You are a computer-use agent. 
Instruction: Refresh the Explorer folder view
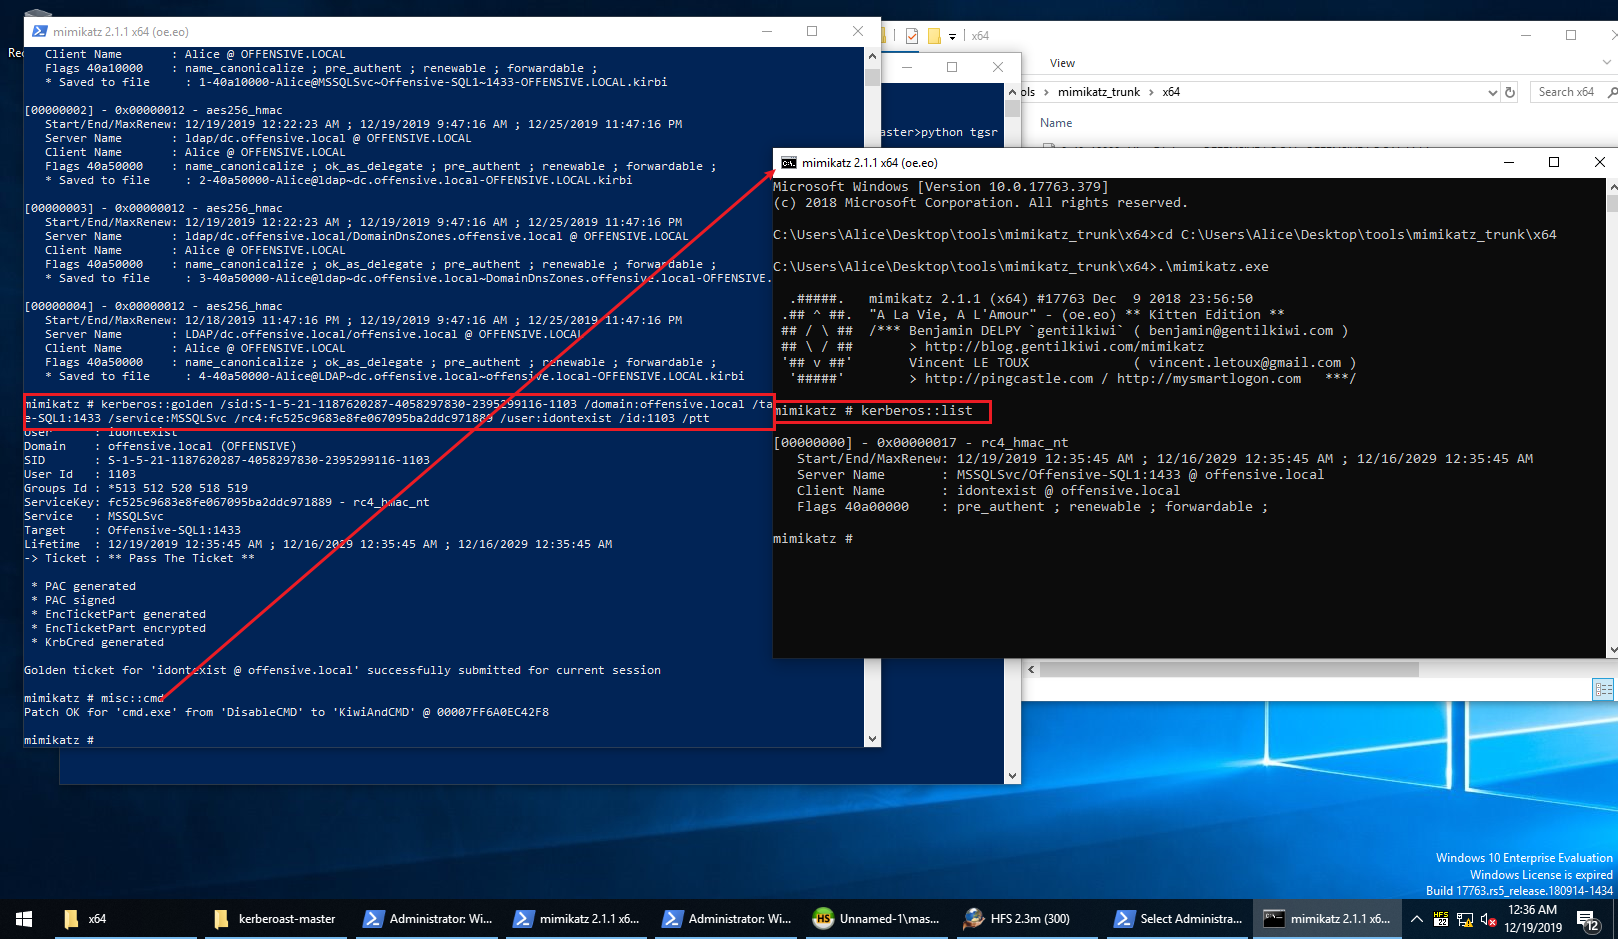point(1510,92)
